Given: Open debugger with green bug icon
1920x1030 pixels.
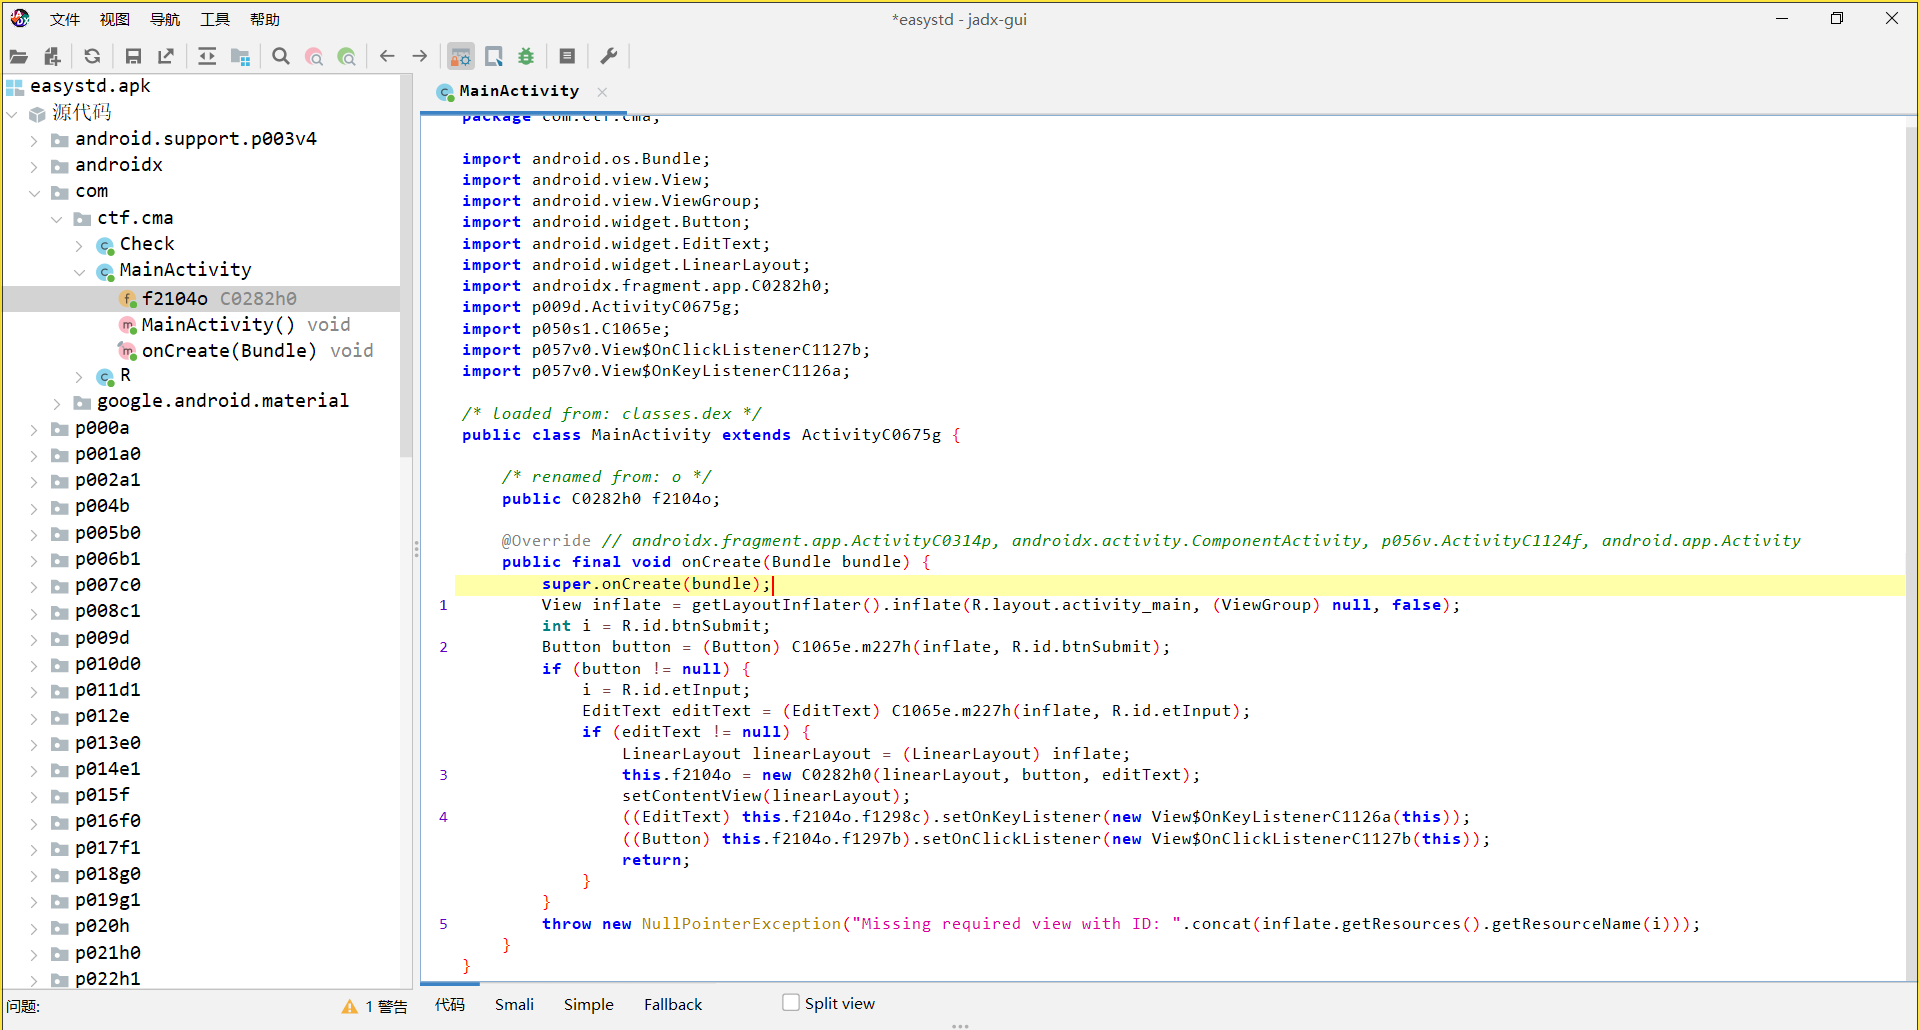Looking at the screenshot, I should (x=526, y=57).
